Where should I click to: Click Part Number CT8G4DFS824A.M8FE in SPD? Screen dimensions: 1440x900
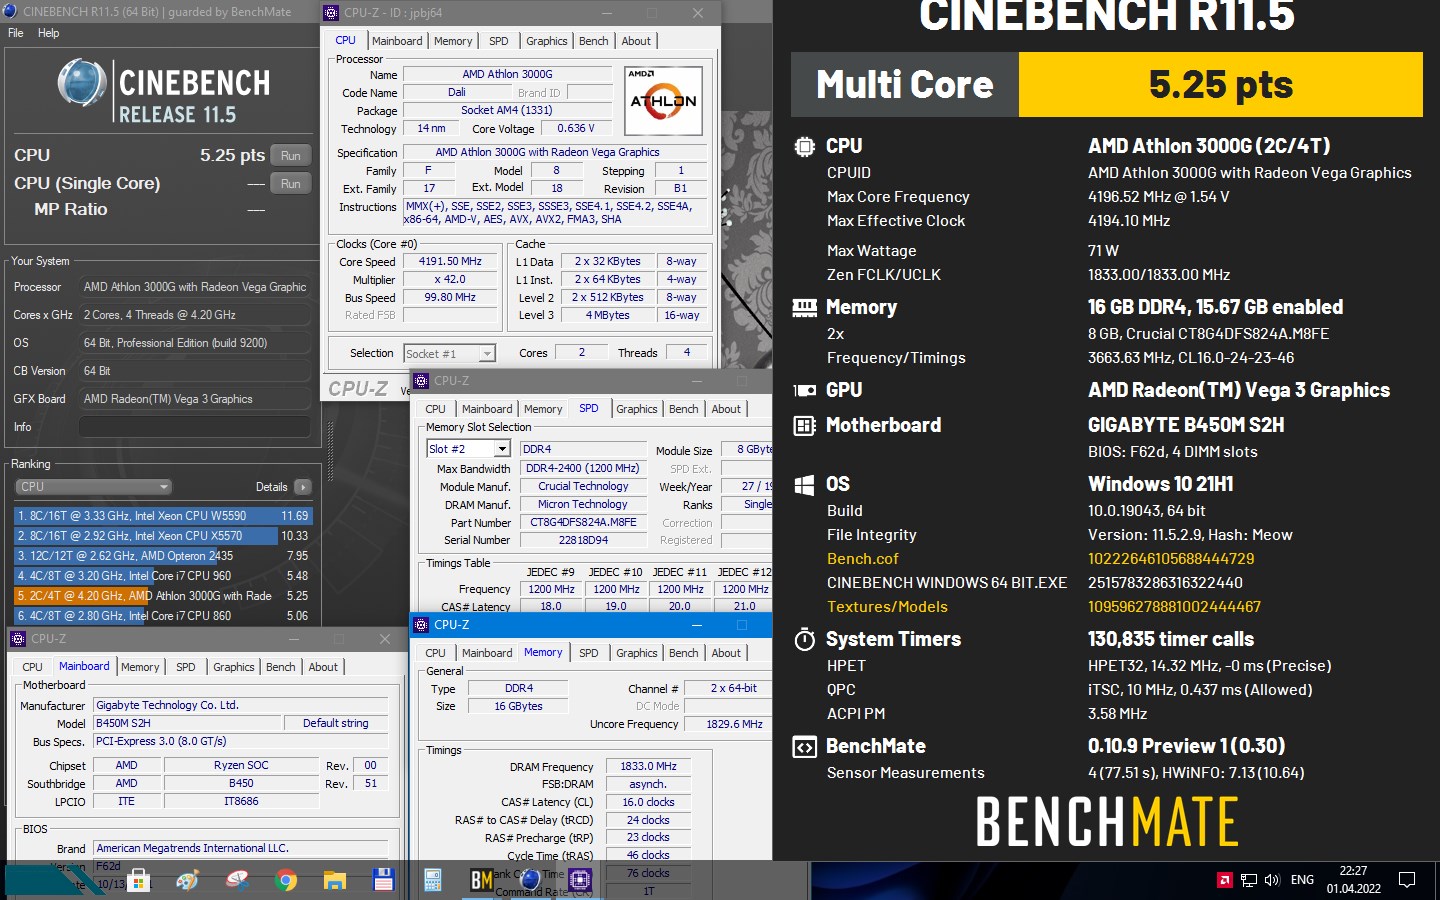click(x=583, y=522)
